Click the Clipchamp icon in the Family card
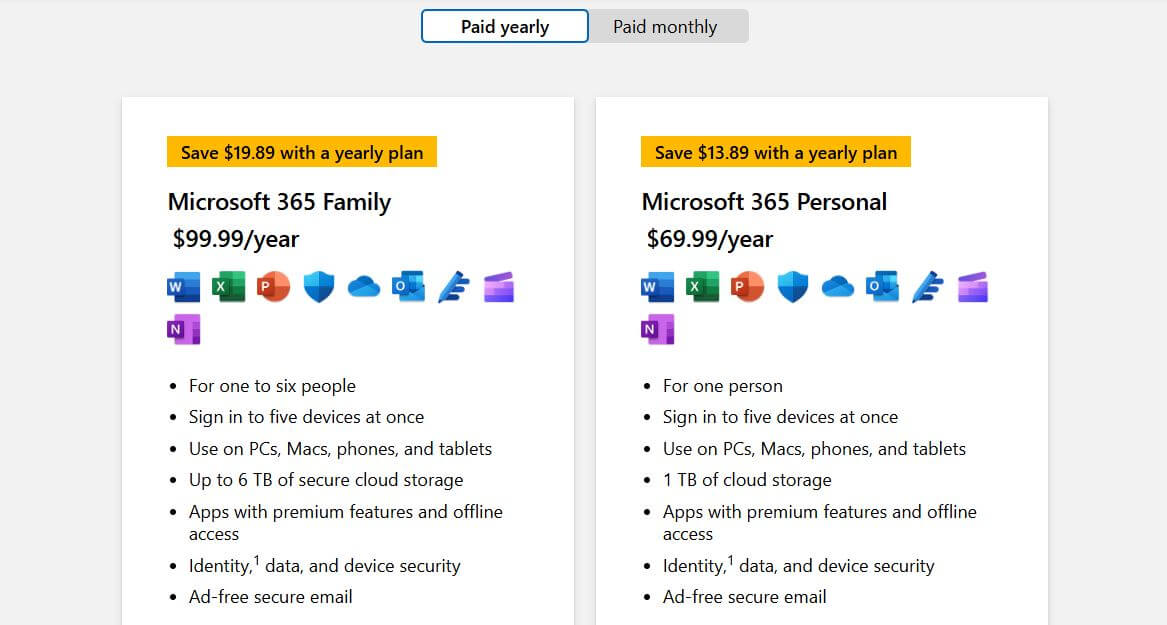The width and height of the screenshot is (1167, 625). coord(498,286)
